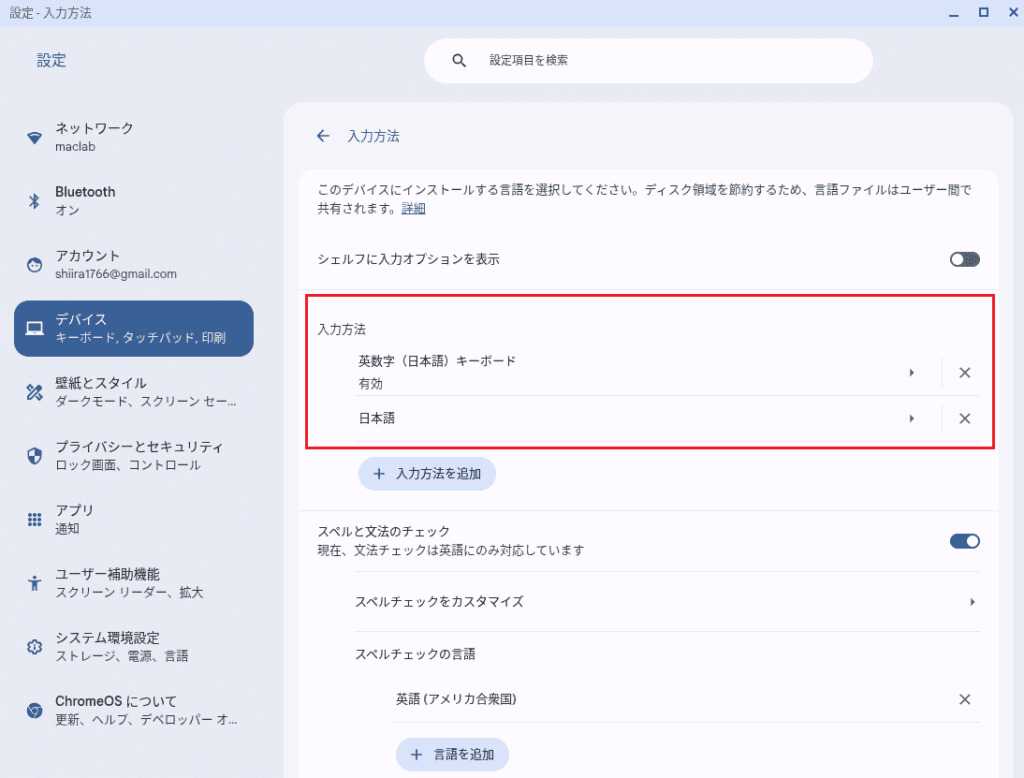Open アカウント settings section
Screen dimensions: 1024x778
pyautogui.click(x=134, y=265)
